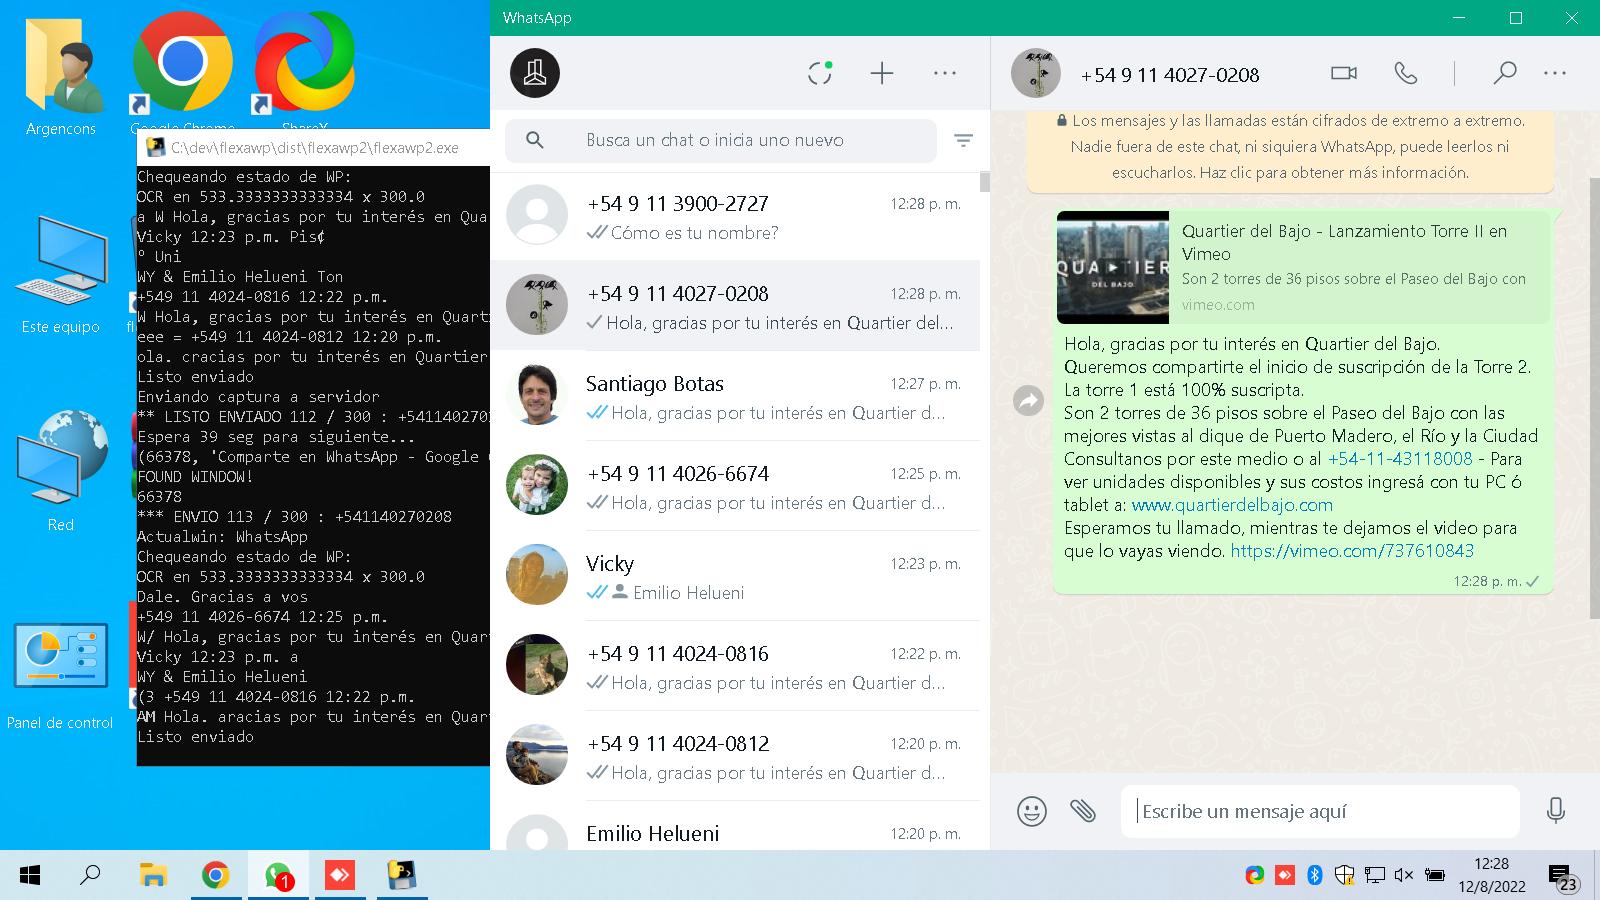Start a new chat with plus icon

(x=882, y=73)
